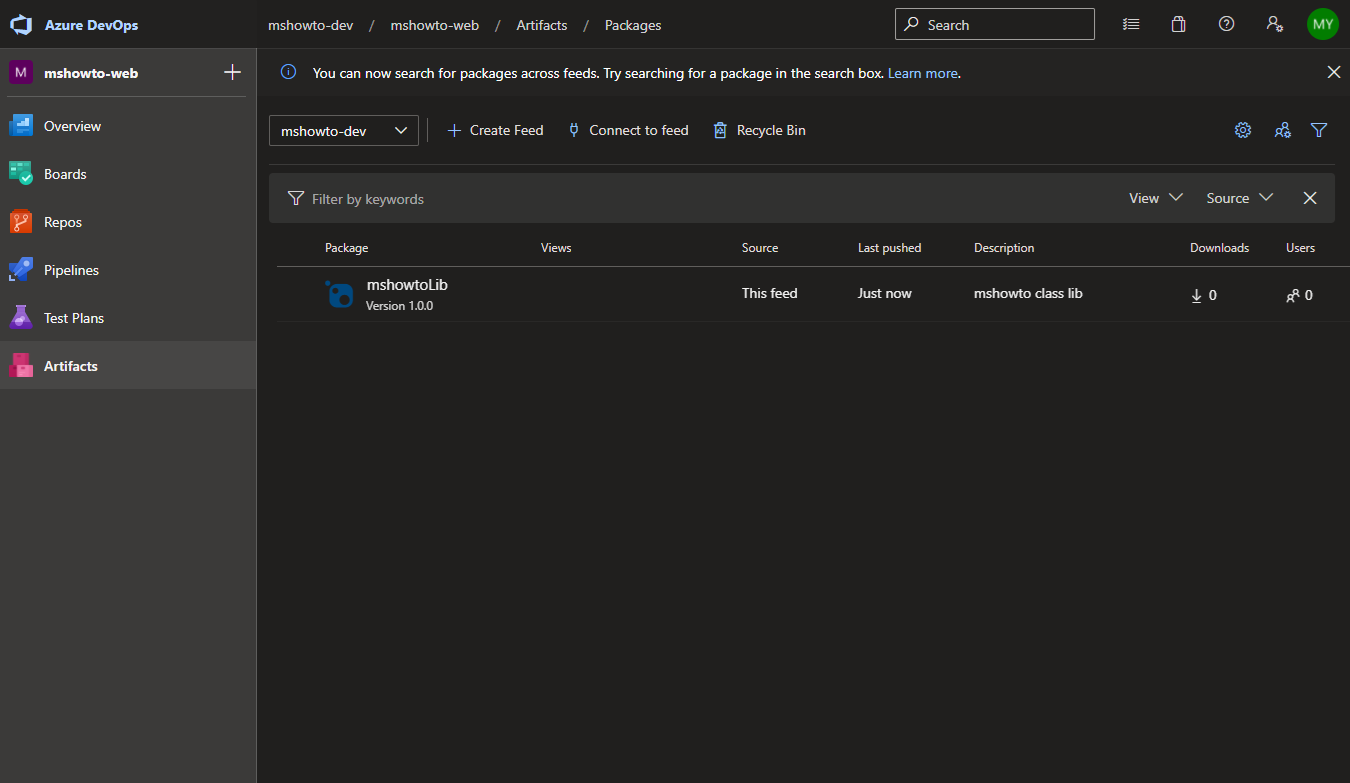Click 'This feed' source cell
Image resolution: width=1350 pixels, height=783 pixels.
770,293
